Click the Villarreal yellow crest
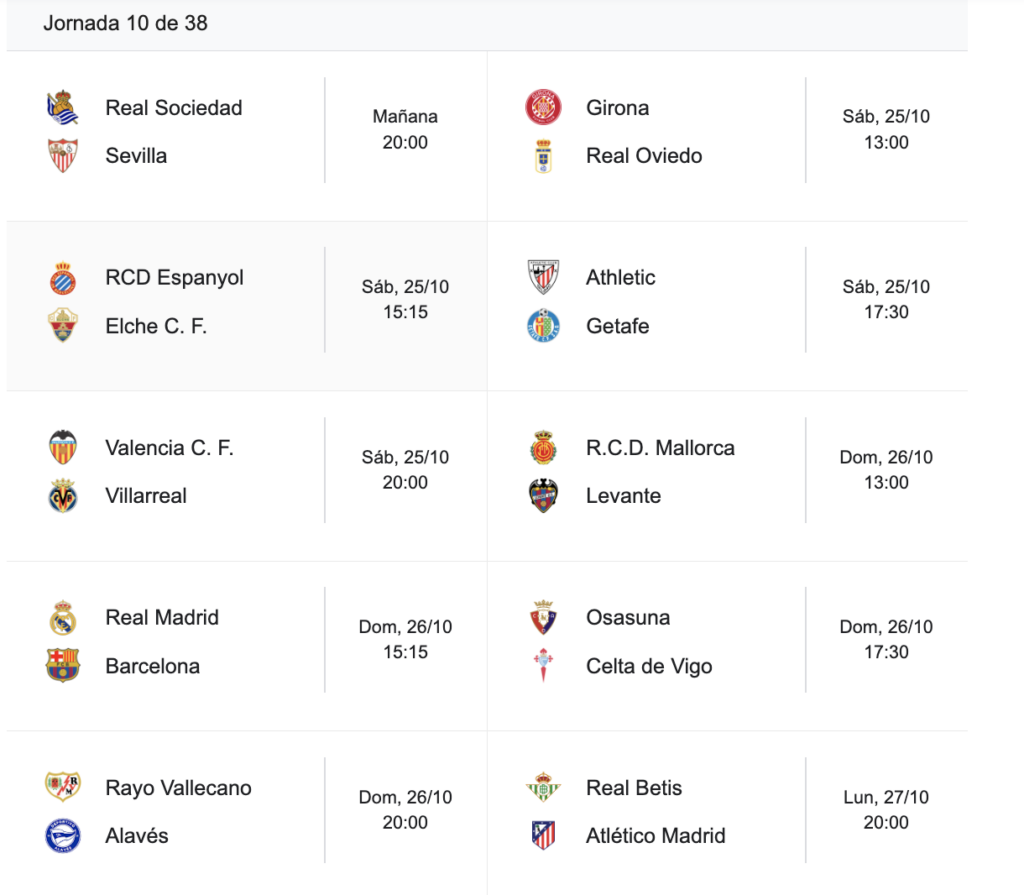The height and width of the screenshot is (895, 1024). click(63, 495)
